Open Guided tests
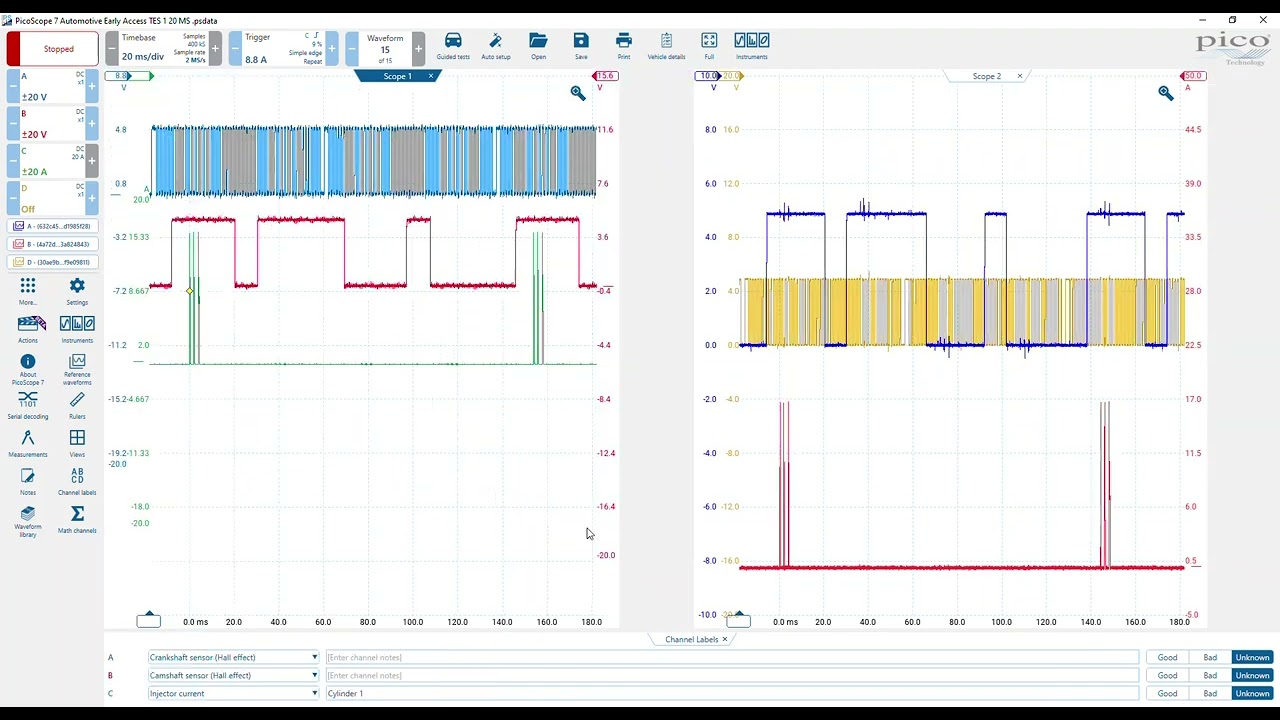The height and width of the screenshot is (720, 1280). click(x=453, y=46)
